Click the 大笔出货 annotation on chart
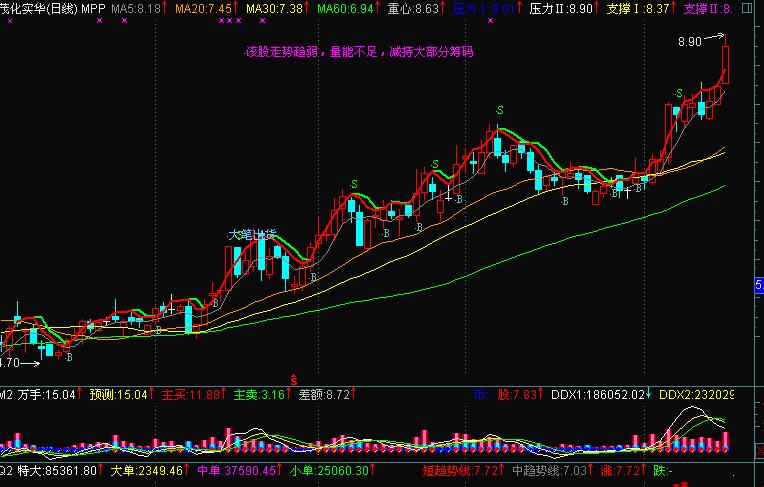Image resolution: width=764 pixels, height=487 pixels. 252,235
